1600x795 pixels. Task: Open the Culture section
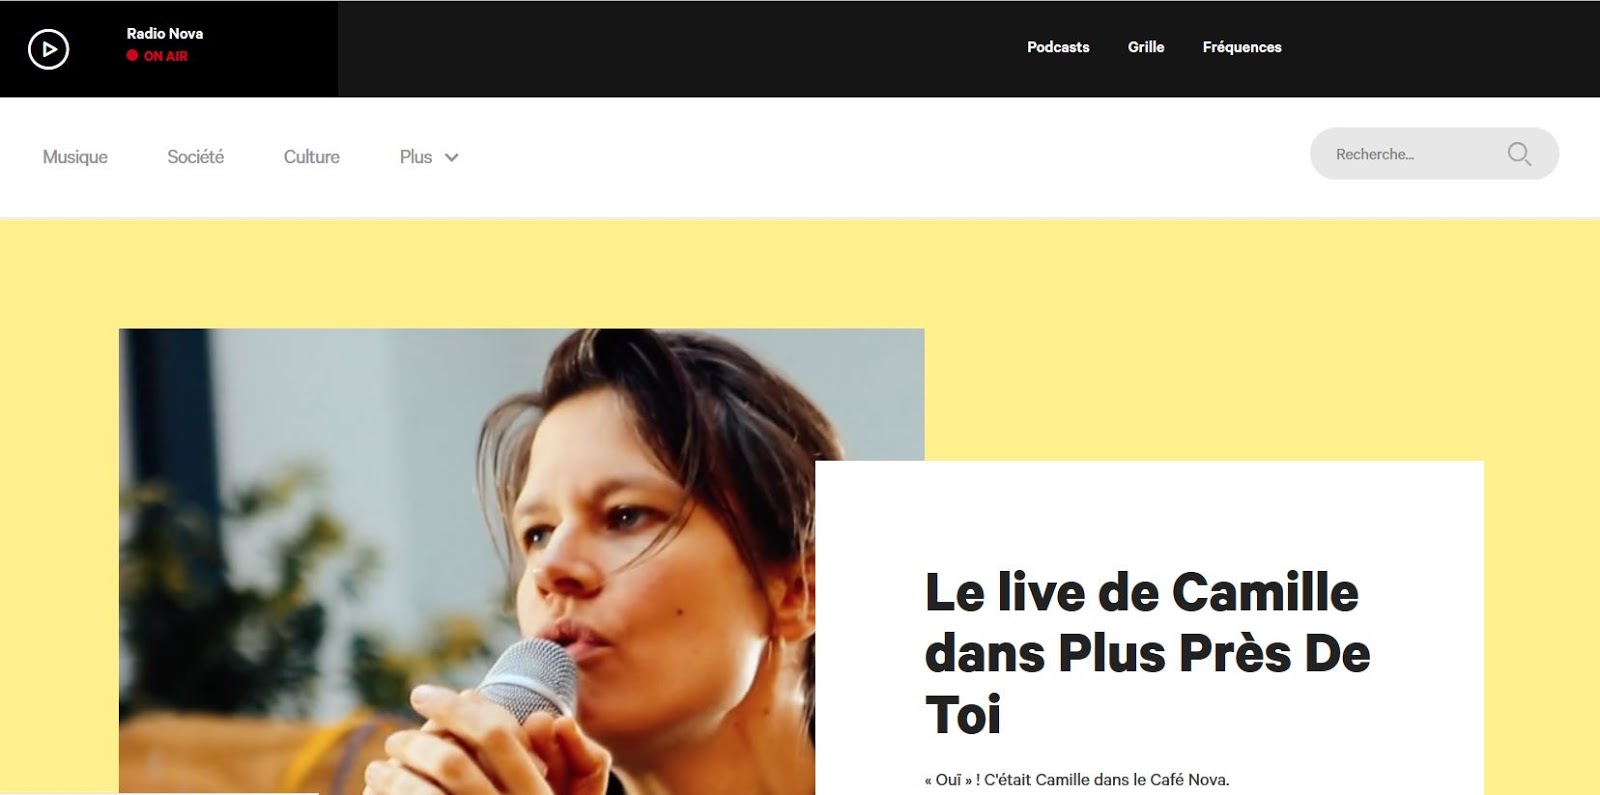[x=312, y=157]
